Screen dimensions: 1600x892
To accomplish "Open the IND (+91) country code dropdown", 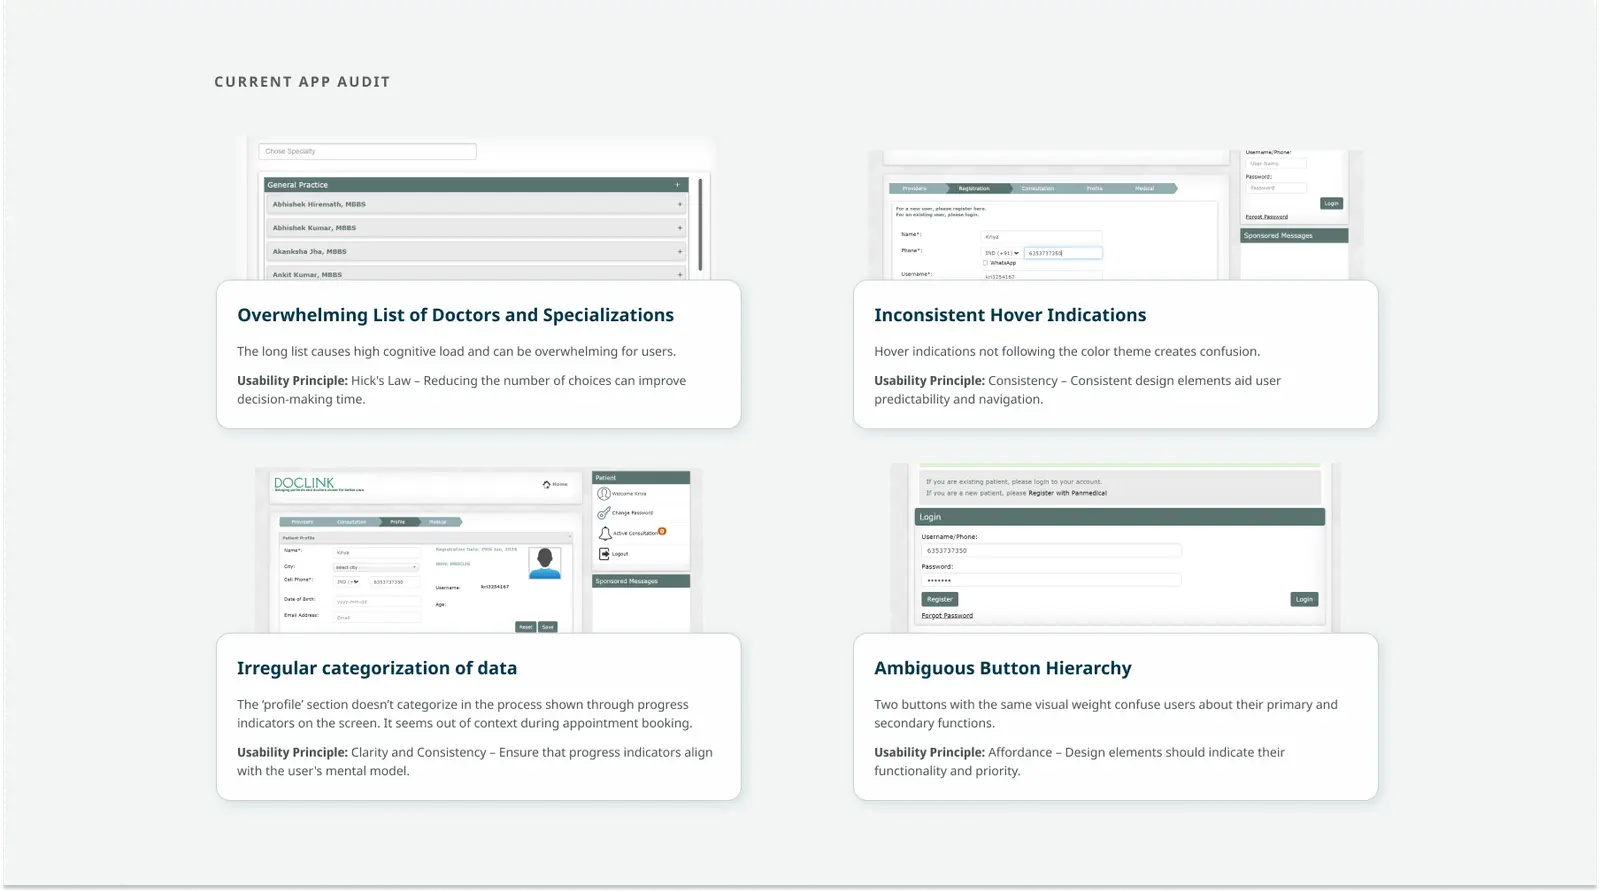I will [x=1002, y=253].
